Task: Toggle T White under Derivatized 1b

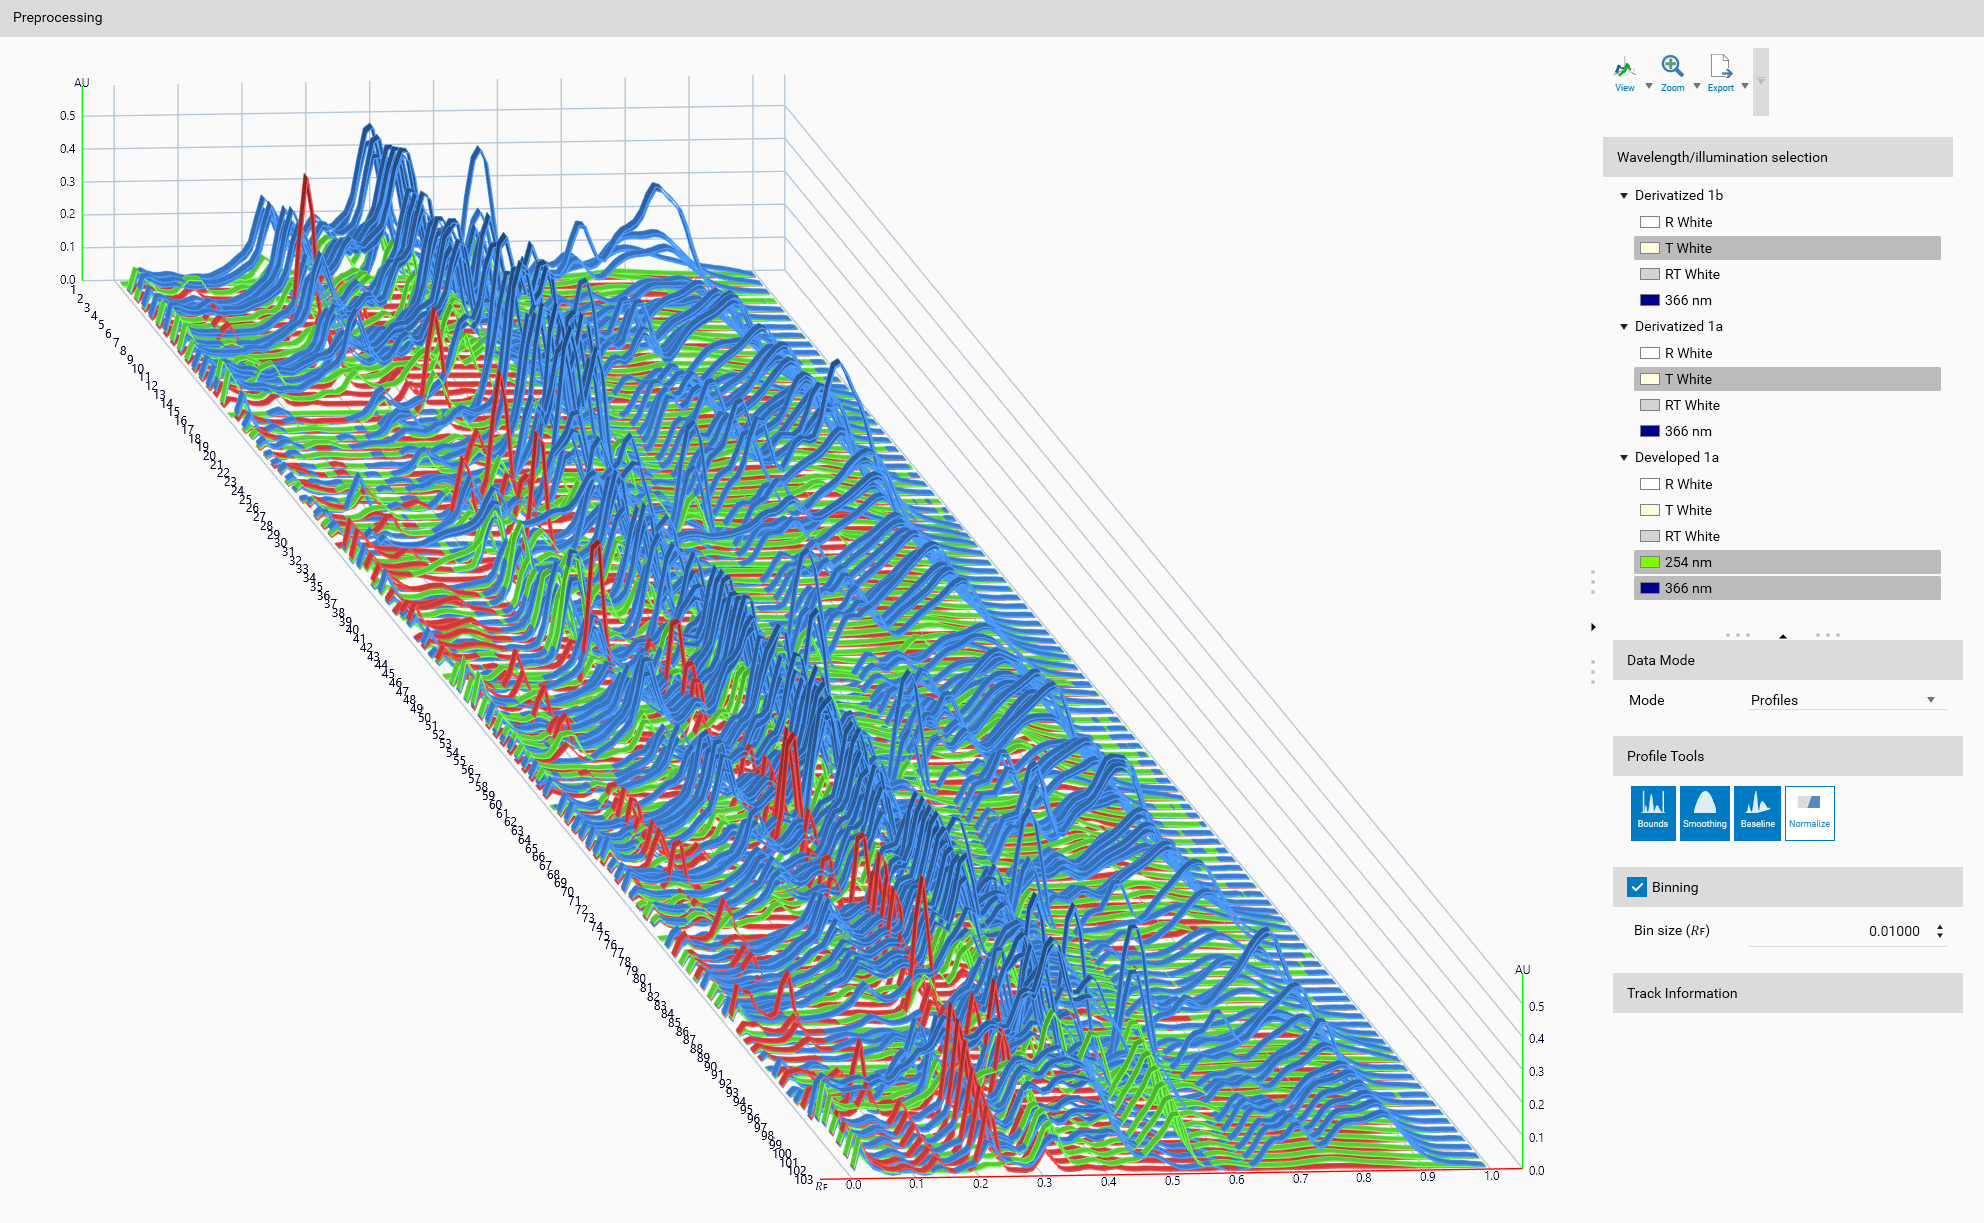Action: [x=1688, y=248]
